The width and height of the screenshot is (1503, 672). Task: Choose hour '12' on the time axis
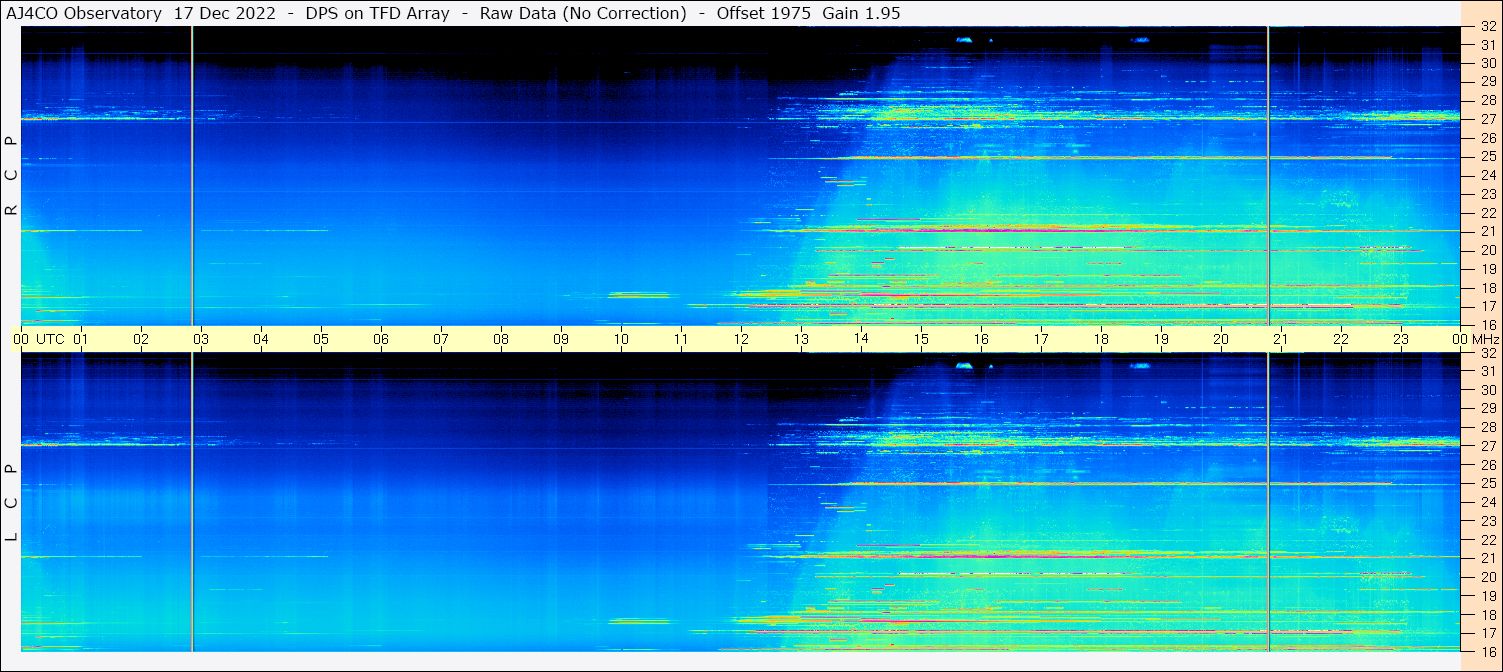[x=741, y=339]
